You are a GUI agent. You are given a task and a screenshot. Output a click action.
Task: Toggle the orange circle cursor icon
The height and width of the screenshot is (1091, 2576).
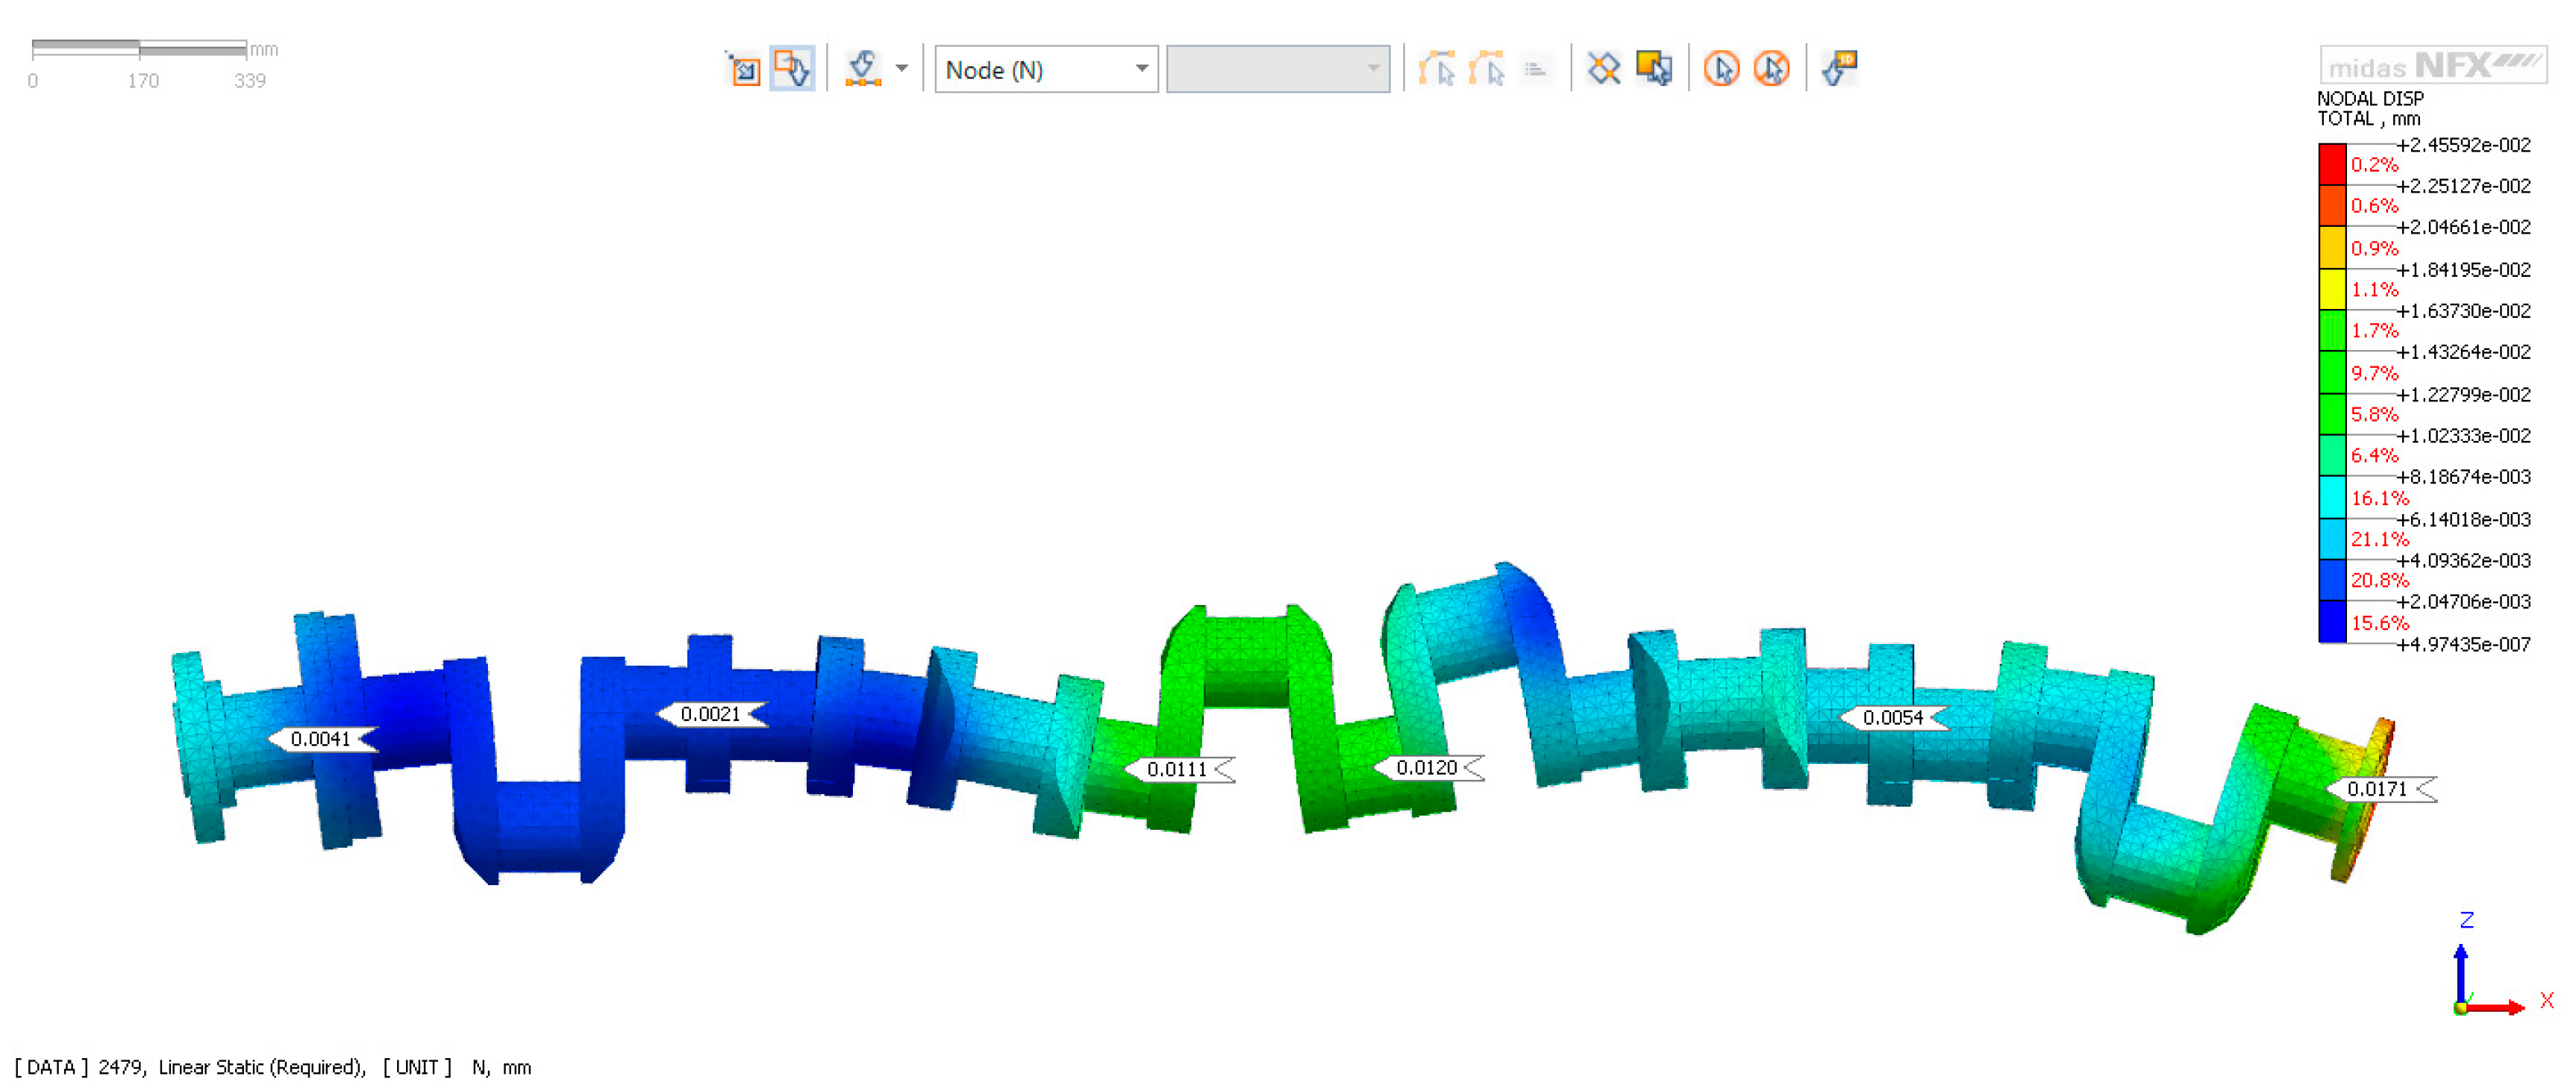tap(1721, 69)
